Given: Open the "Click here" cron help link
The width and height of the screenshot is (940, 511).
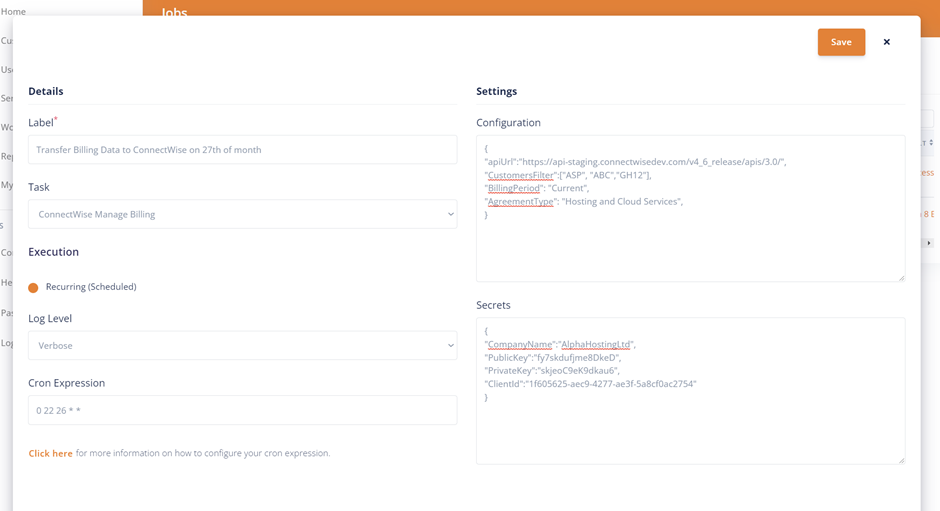Looking at the screenshot, I should pos(50,453).
